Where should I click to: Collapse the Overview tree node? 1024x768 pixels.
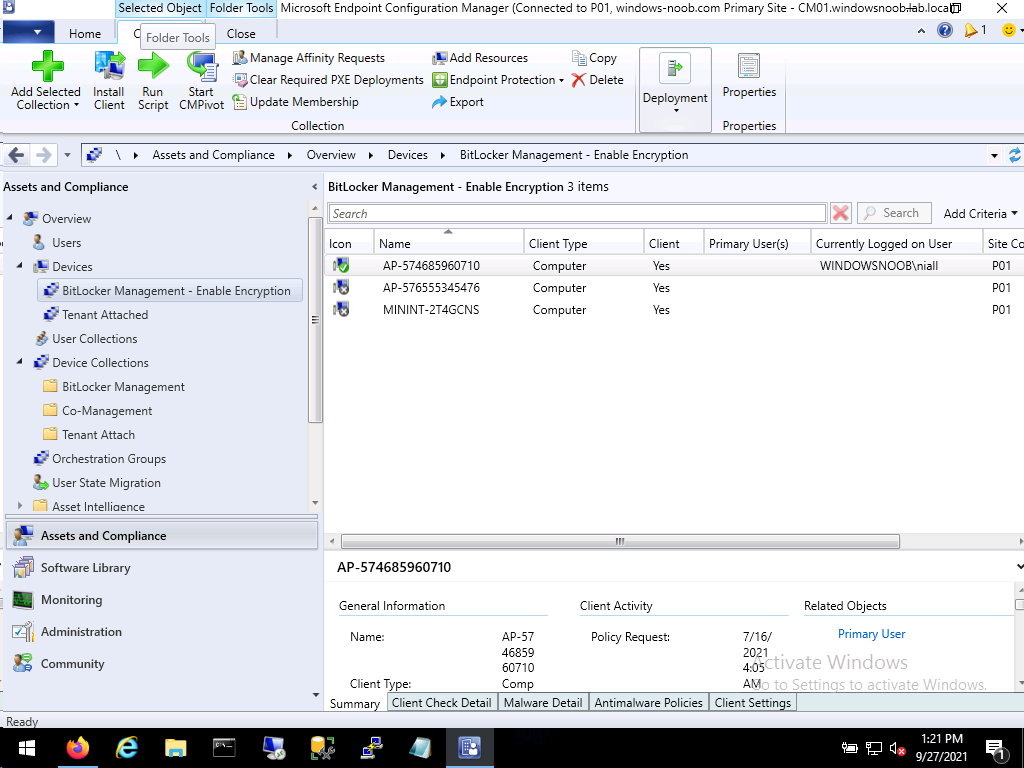(10, 217)
